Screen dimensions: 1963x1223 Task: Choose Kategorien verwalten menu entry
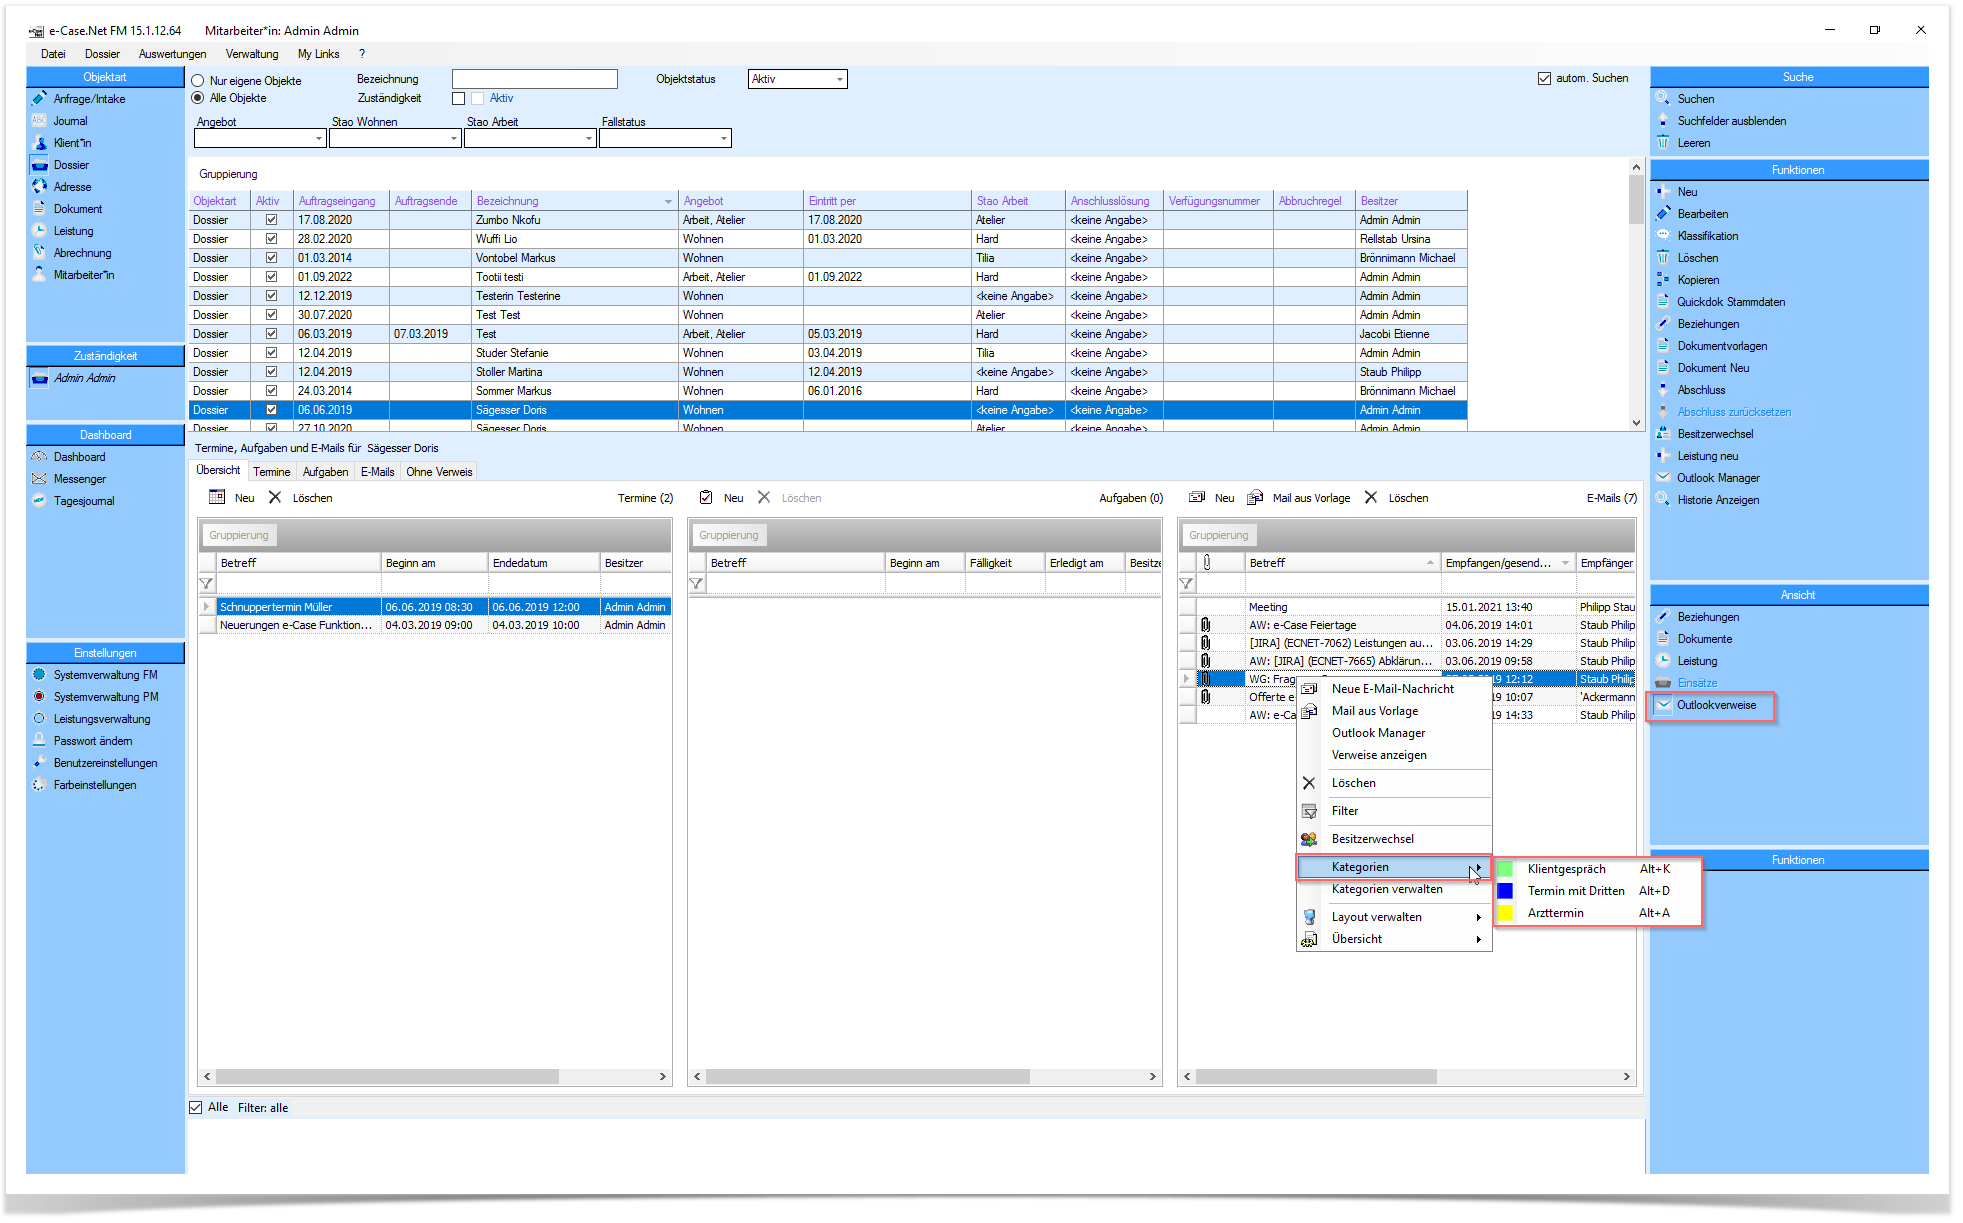coord(1387,889)
